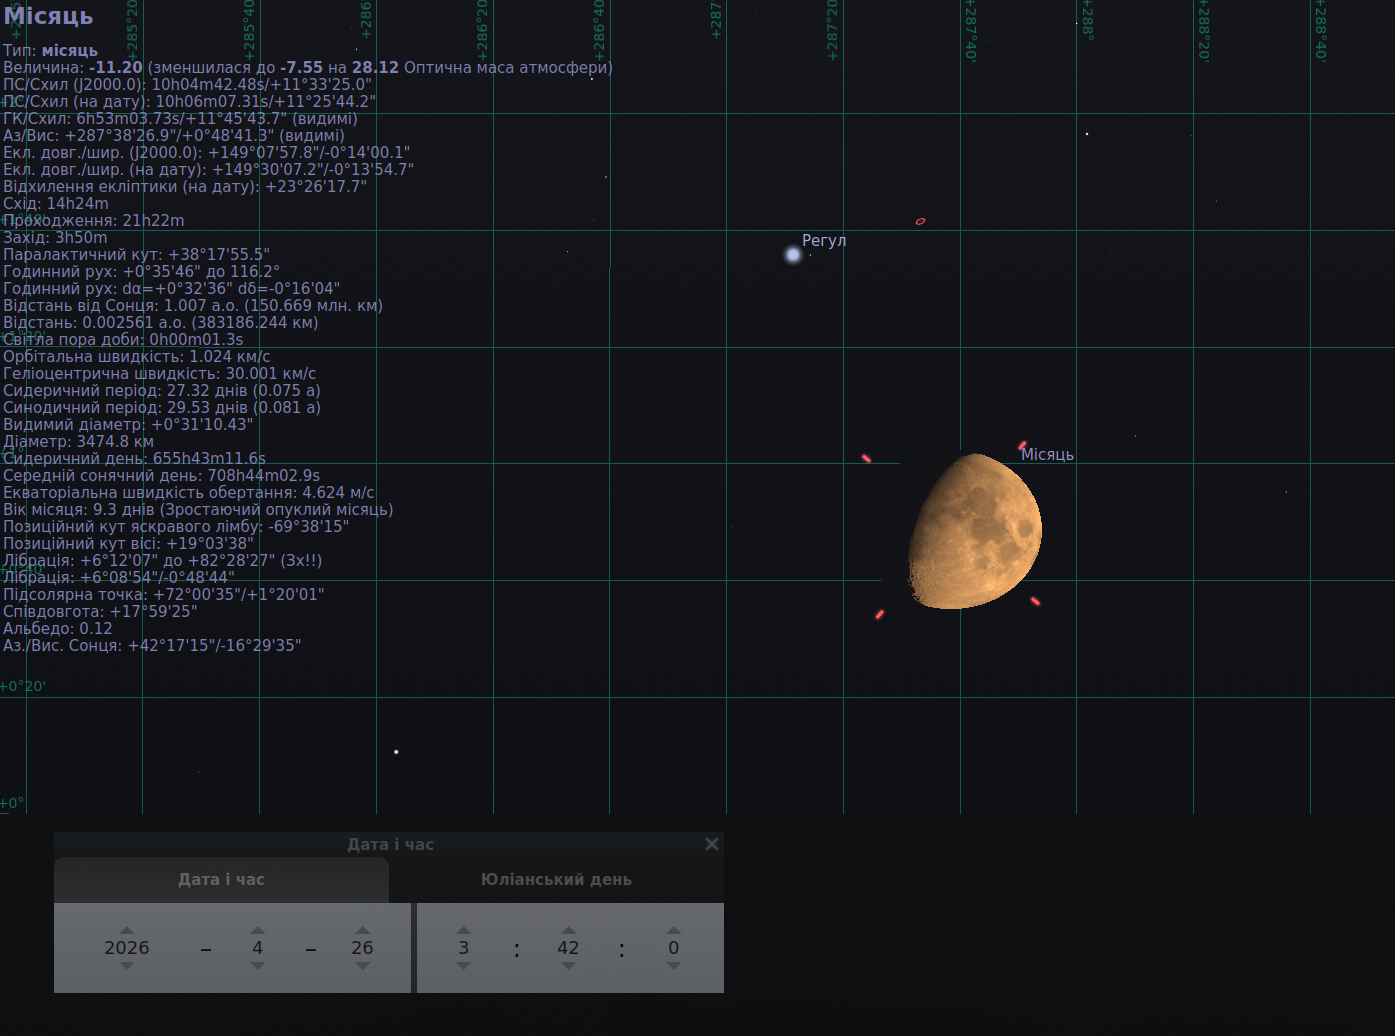Image resolution: width=1395 pixels, height=1036 pixels.
Task: Increase the hour value 3
Action: 463,930
